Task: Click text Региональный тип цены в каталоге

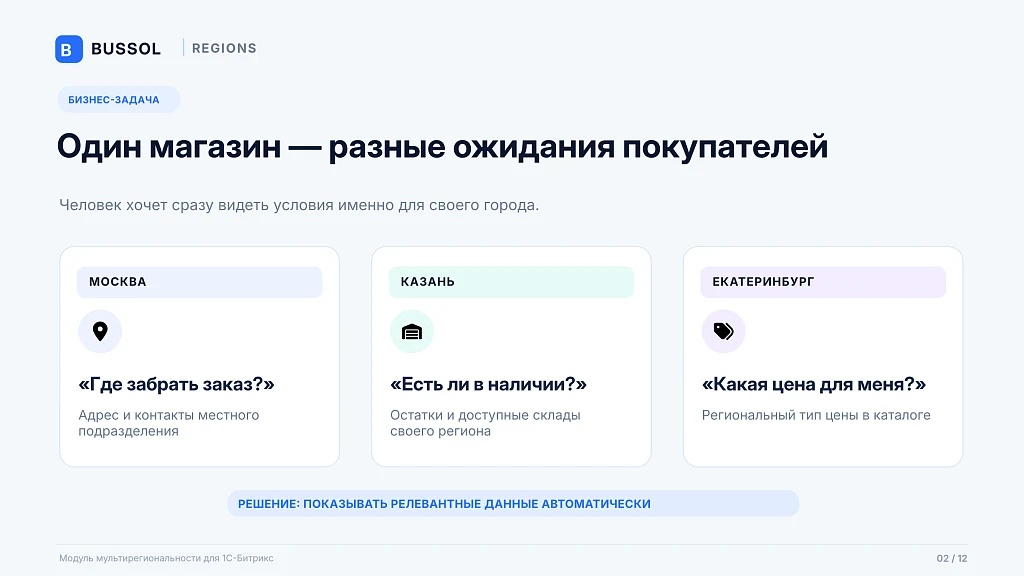Action: (x=816, y=415)
